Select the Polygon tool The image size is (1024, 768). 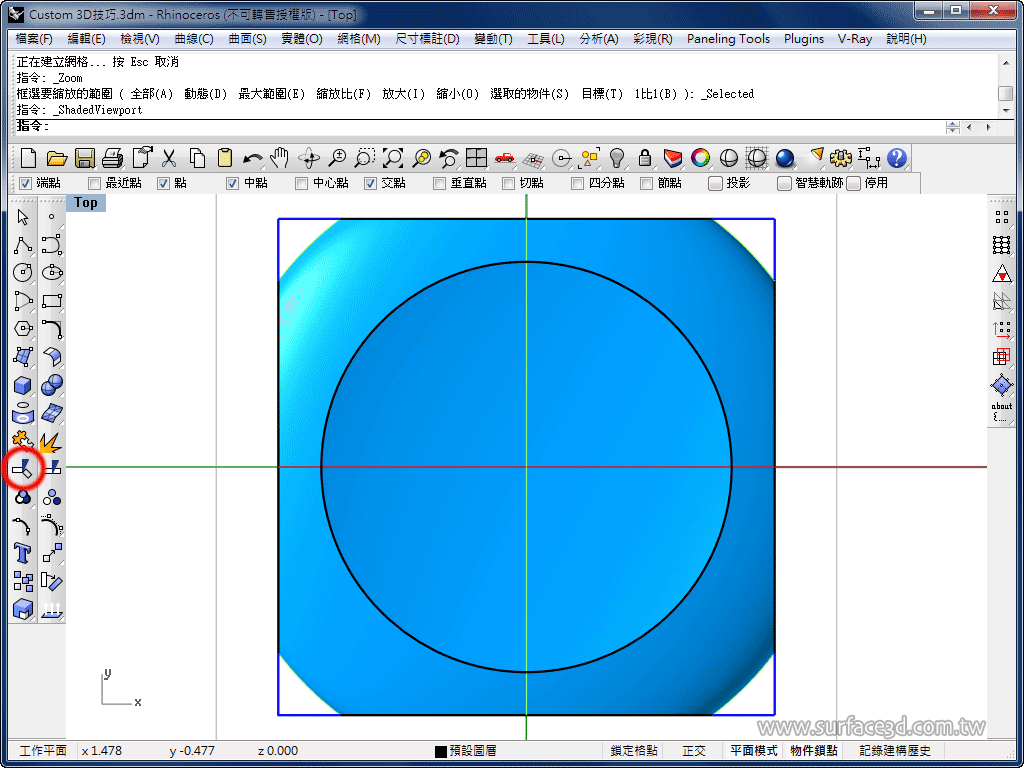pyautogui.click(x=23, y=328)
